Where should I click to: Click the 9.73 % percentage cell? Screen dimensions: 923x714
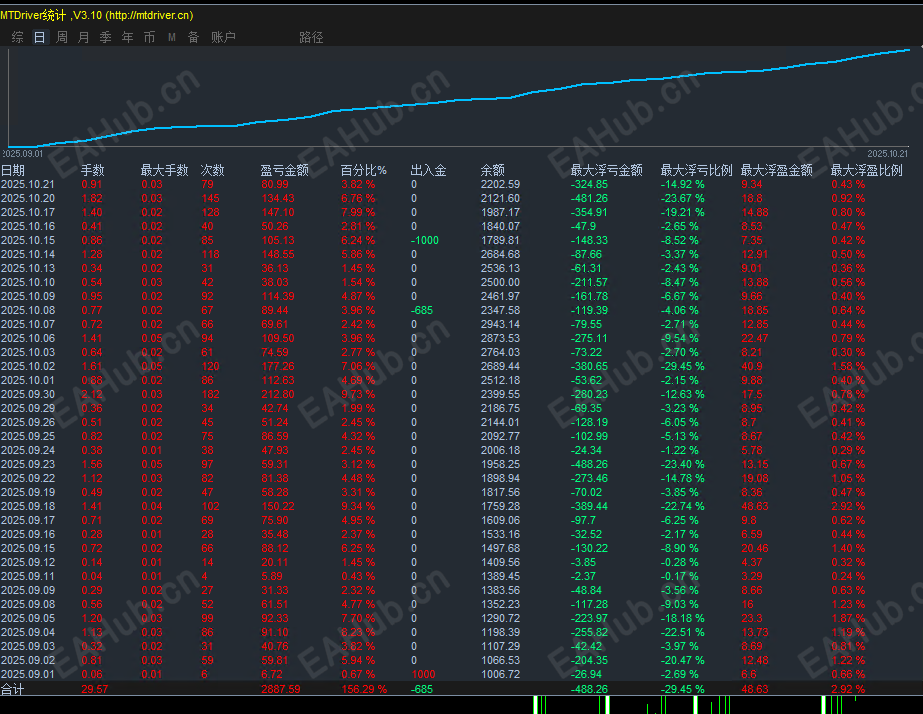tap(358, 394)
